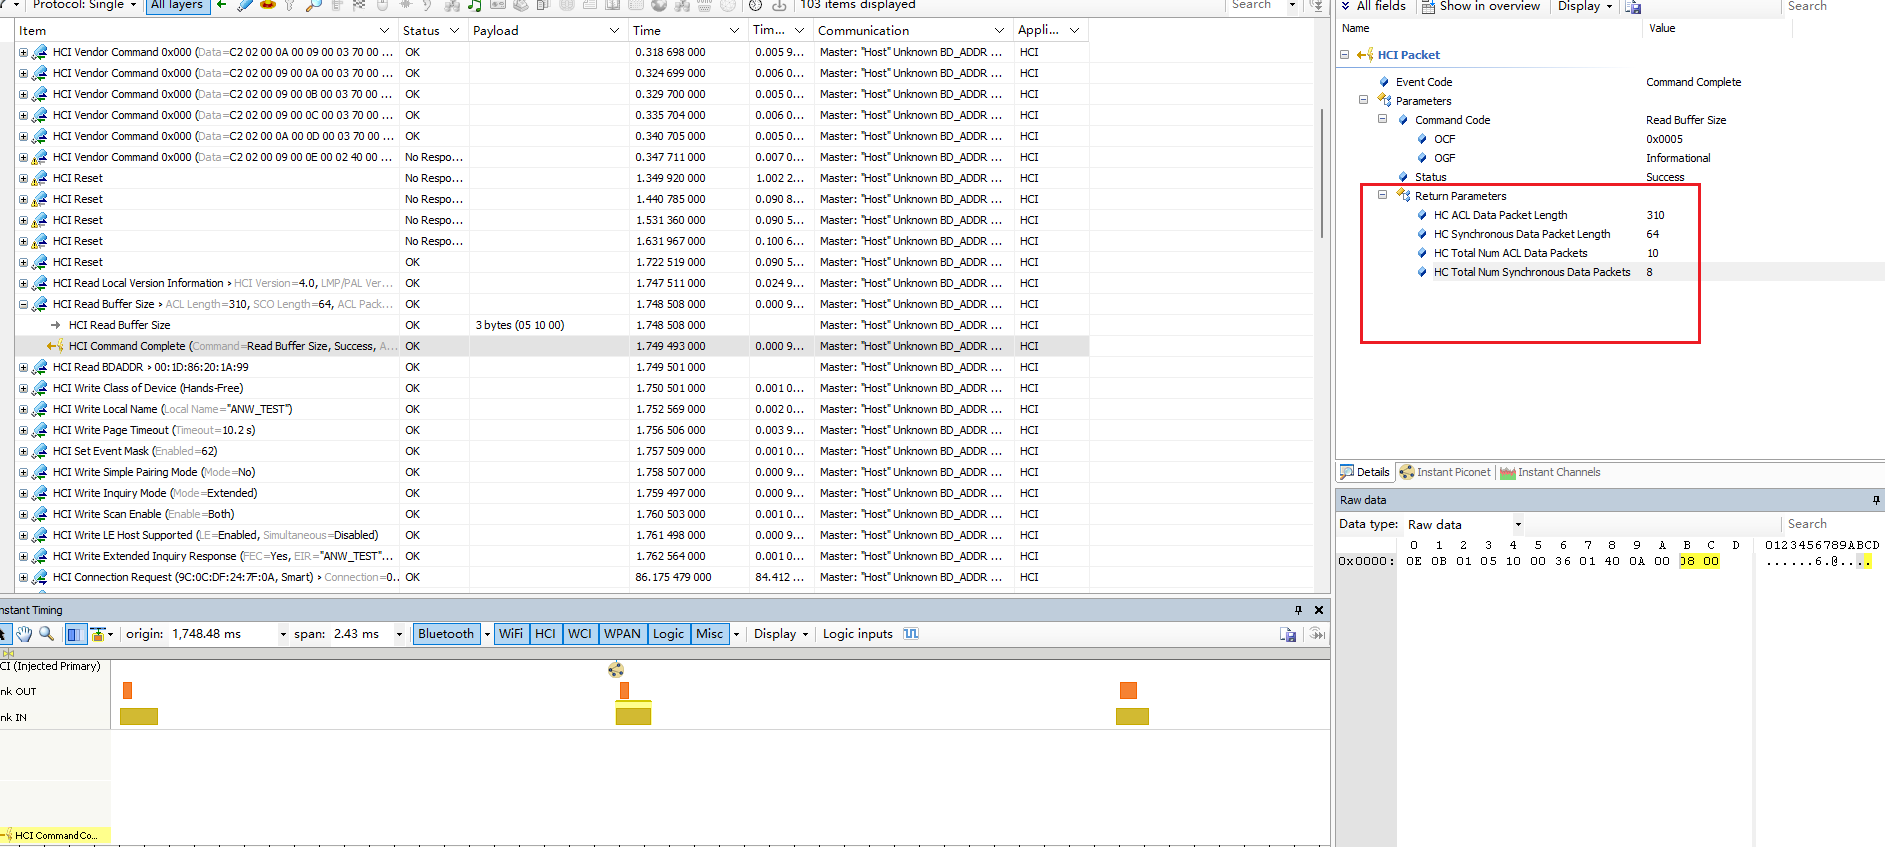Click the download export icon in top toolbar
Screen dimensions: 1885x847
[x=779, y=6]
